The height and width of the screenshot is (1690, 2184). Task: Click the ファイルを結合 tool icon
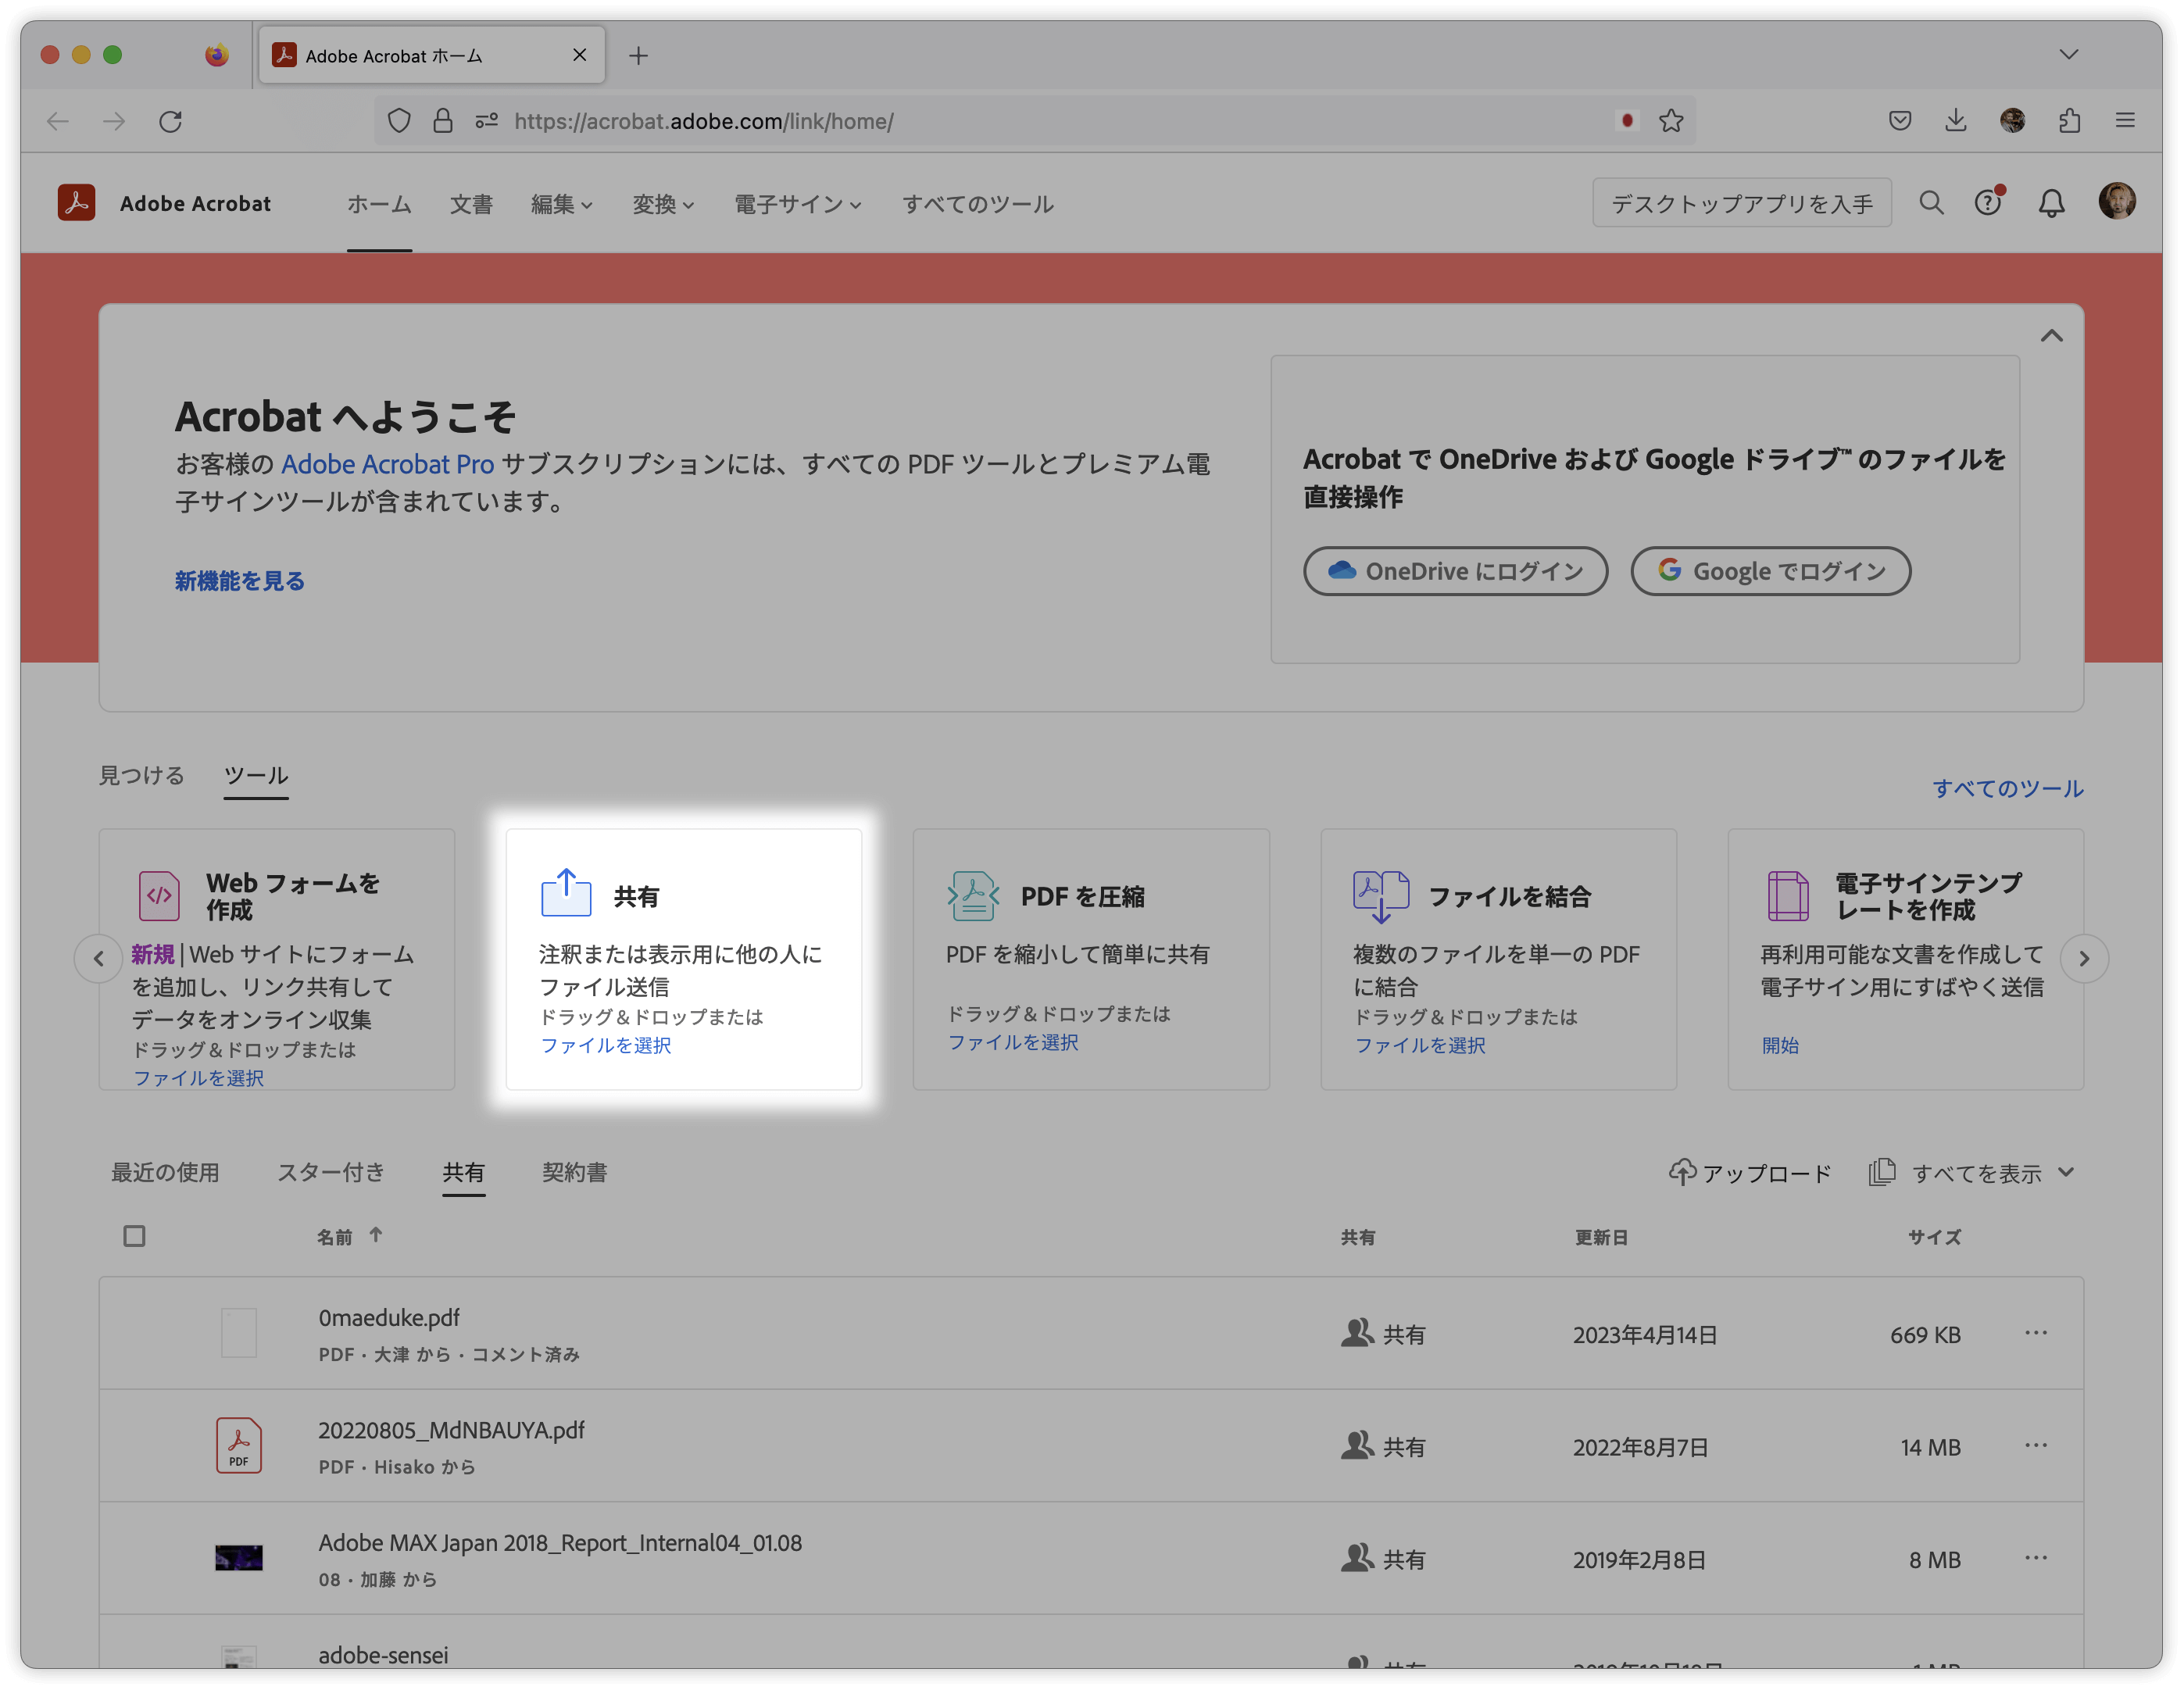point(1381,896)
